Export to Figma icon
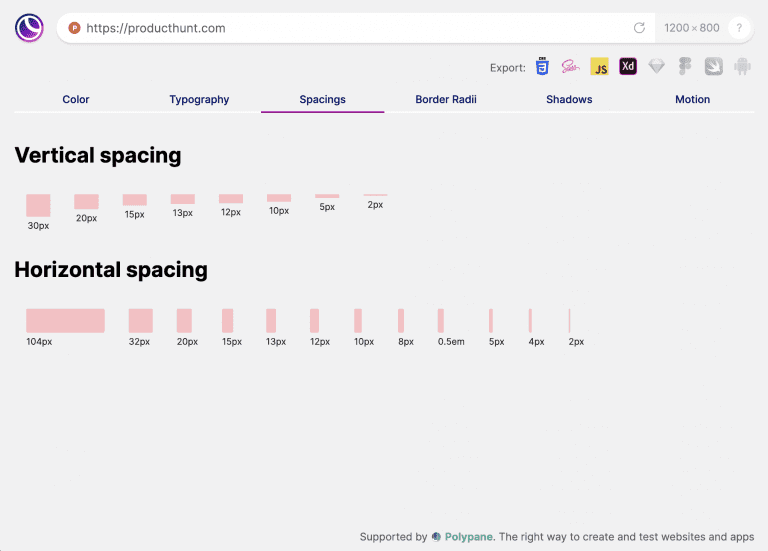 685,66
